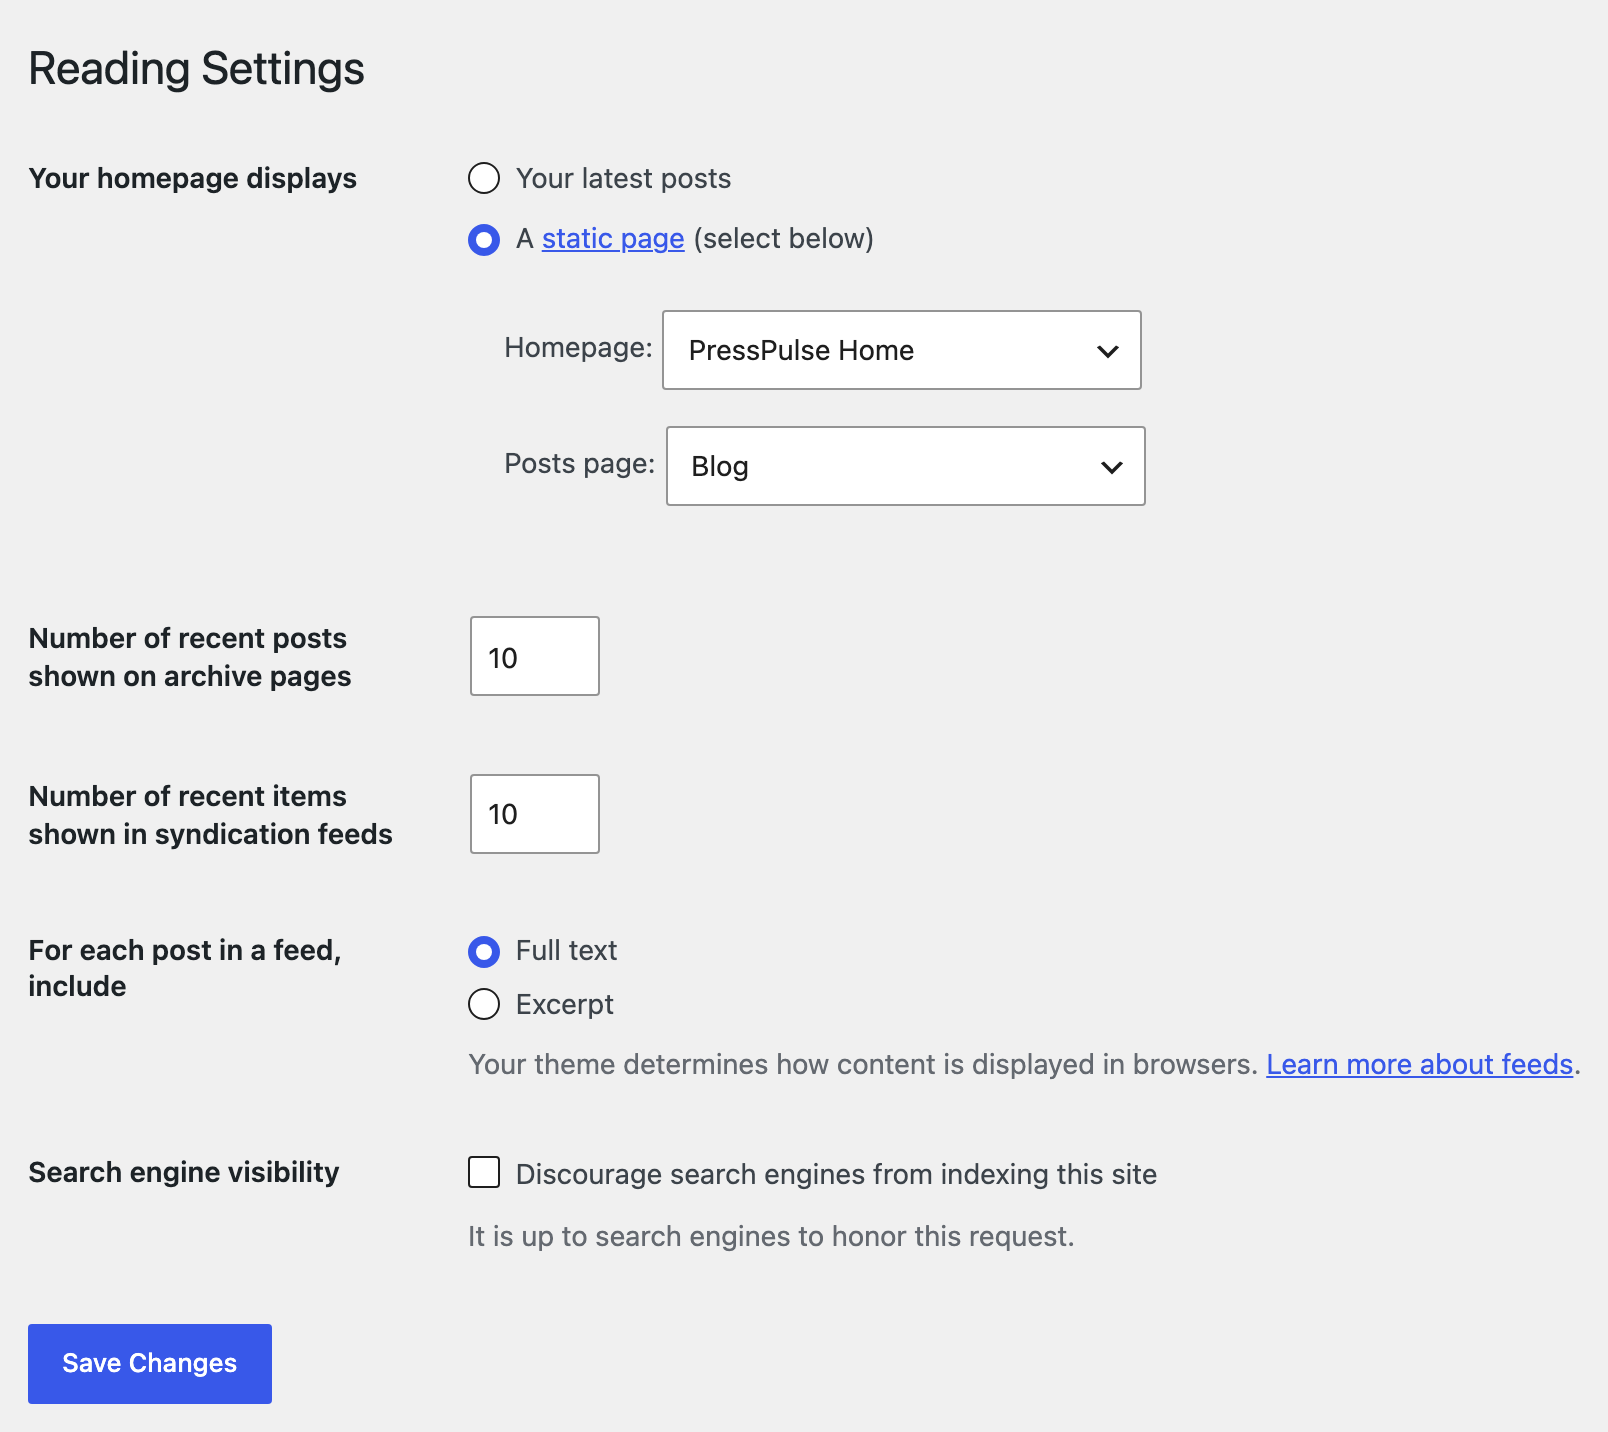The height and width of the screenshot is (1432, 1608).
Task: Choose Full text for feed posts
Action: 484,952
